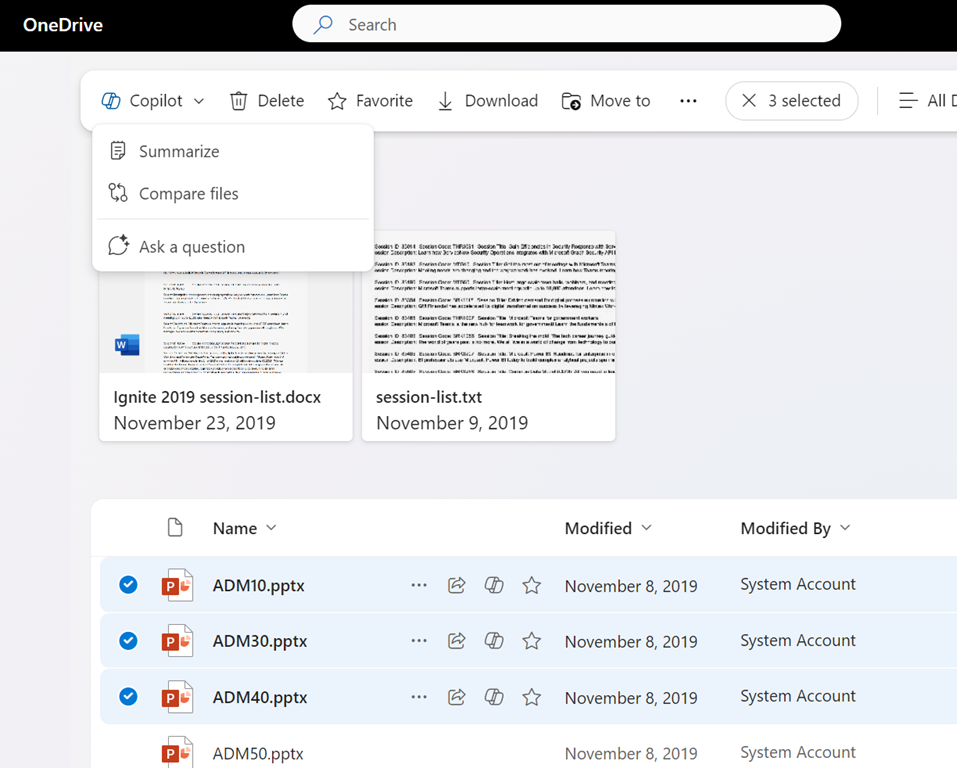This screenshot has width=957, height=768.
Task: Expand the Name column sort dropdown
Action: [x=271, y=528]
